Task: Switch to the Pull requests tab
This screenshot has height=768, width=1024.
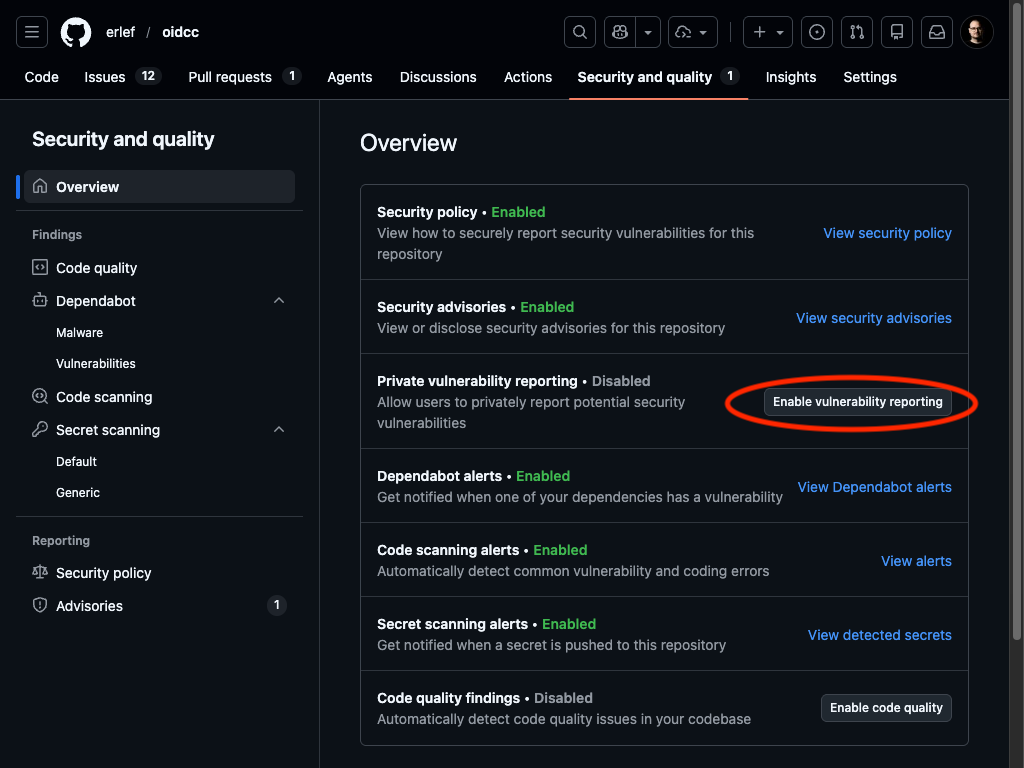Action: (244, 77)
